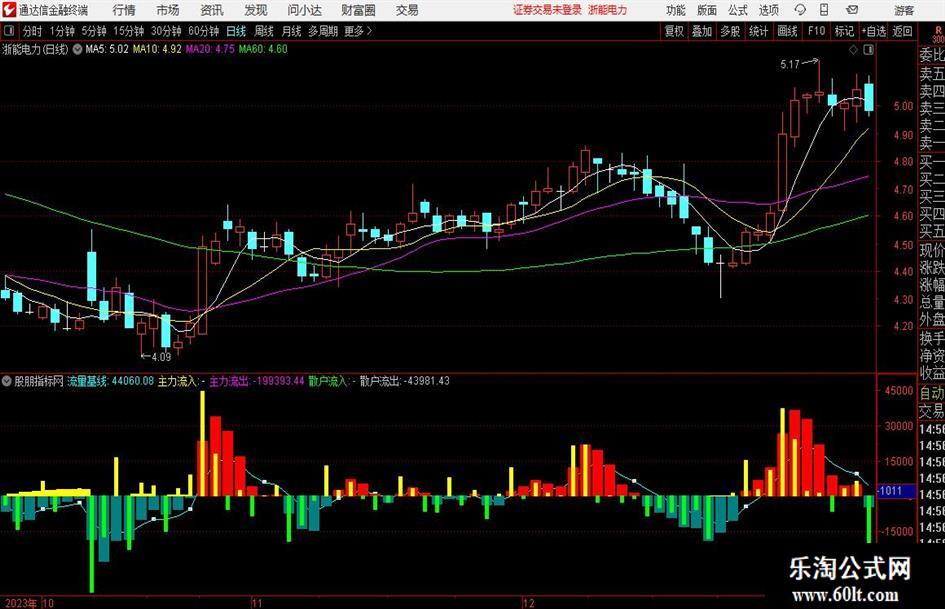Image resolution: width=945 pixels, height=609 pixels.
Task: Switch to the 30分钟 period tab
Action: click(x=166, y=31)
